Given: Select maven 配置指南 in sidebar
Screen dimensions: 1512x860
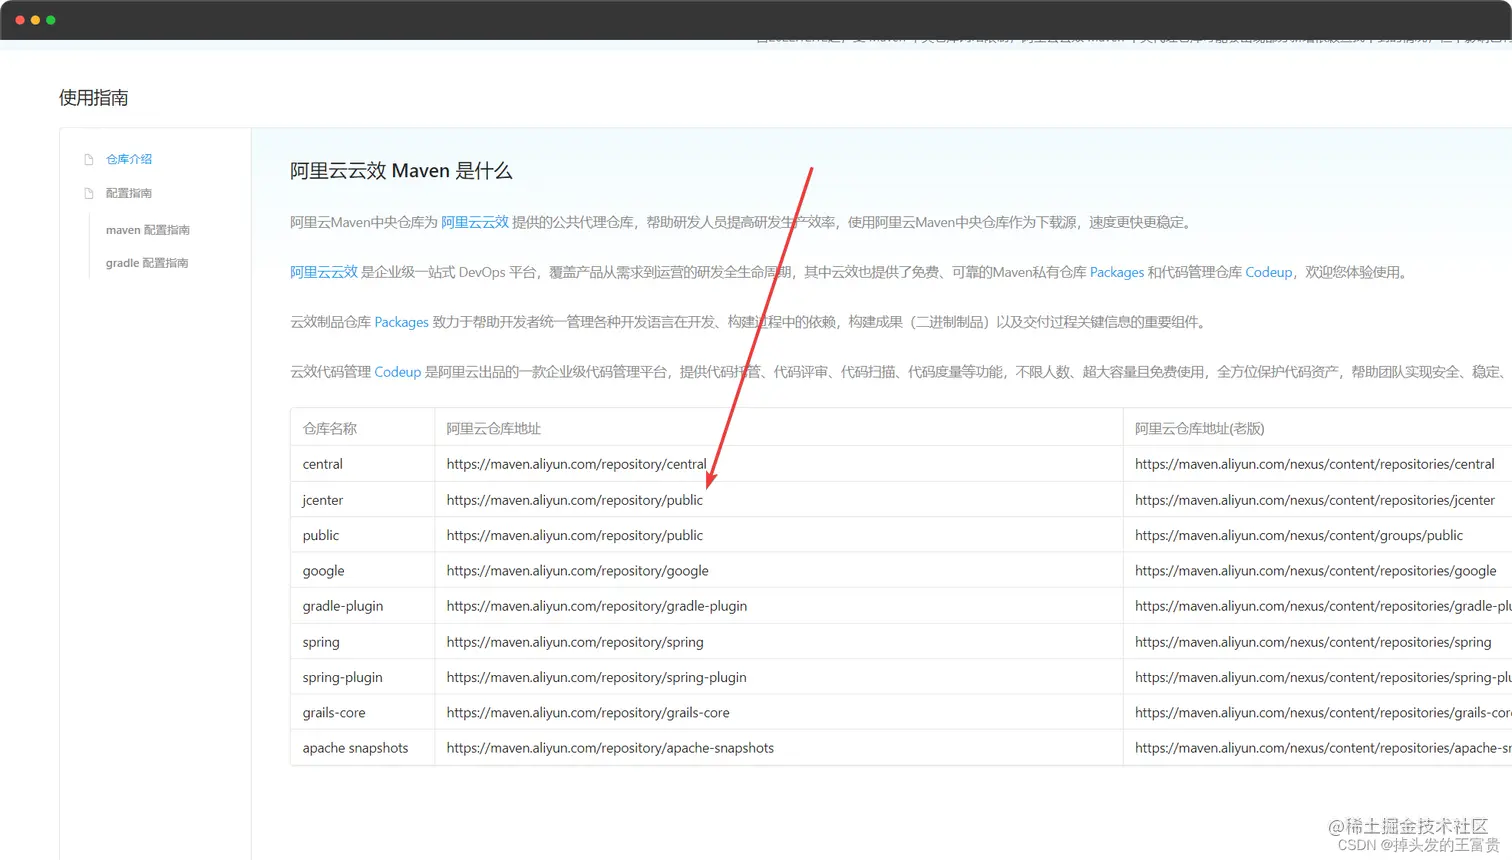Looking at the screenshot, I should click(148, 230).
